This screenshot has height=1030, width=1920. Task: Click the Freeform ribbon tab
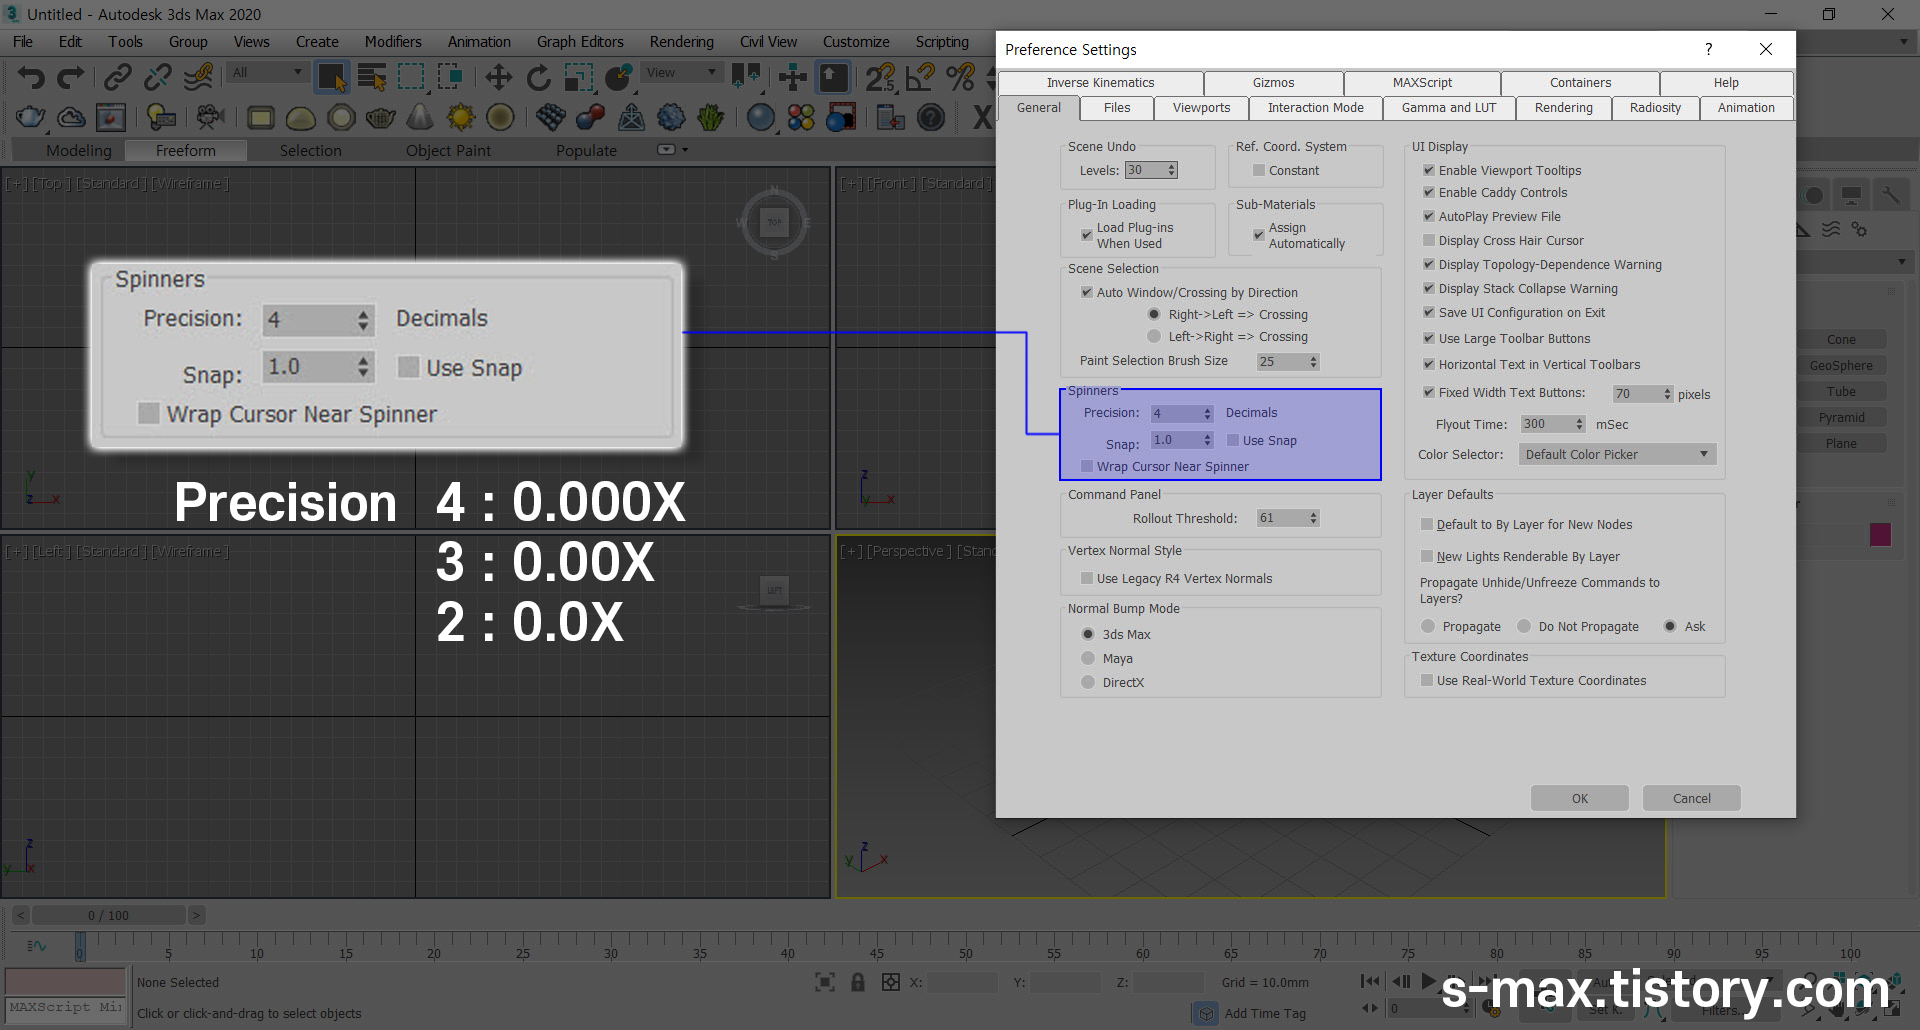(x=185, y=150)
